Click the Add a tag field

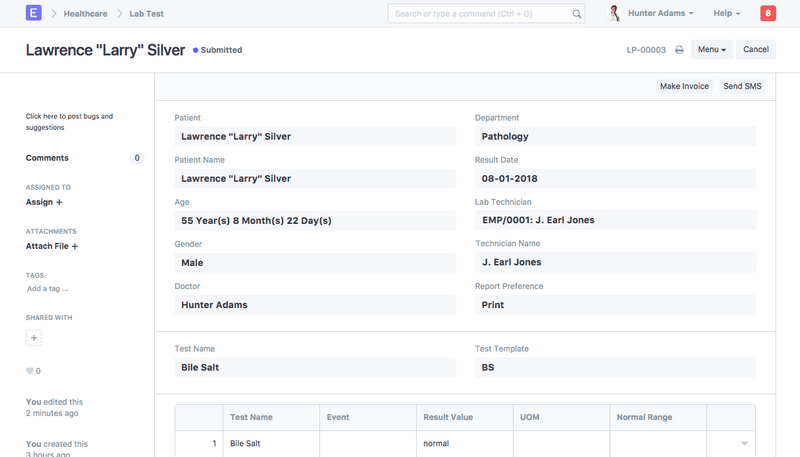coord(48,289)
